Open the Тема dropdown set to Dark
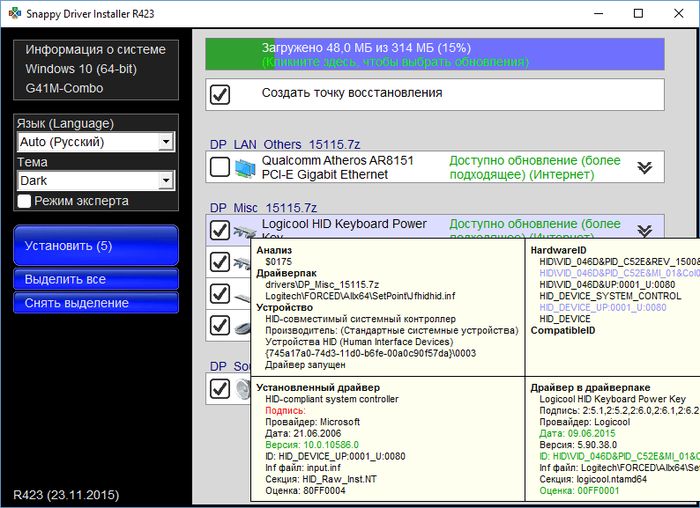This screenshot has height=508, width=700. tap(96, 181)
